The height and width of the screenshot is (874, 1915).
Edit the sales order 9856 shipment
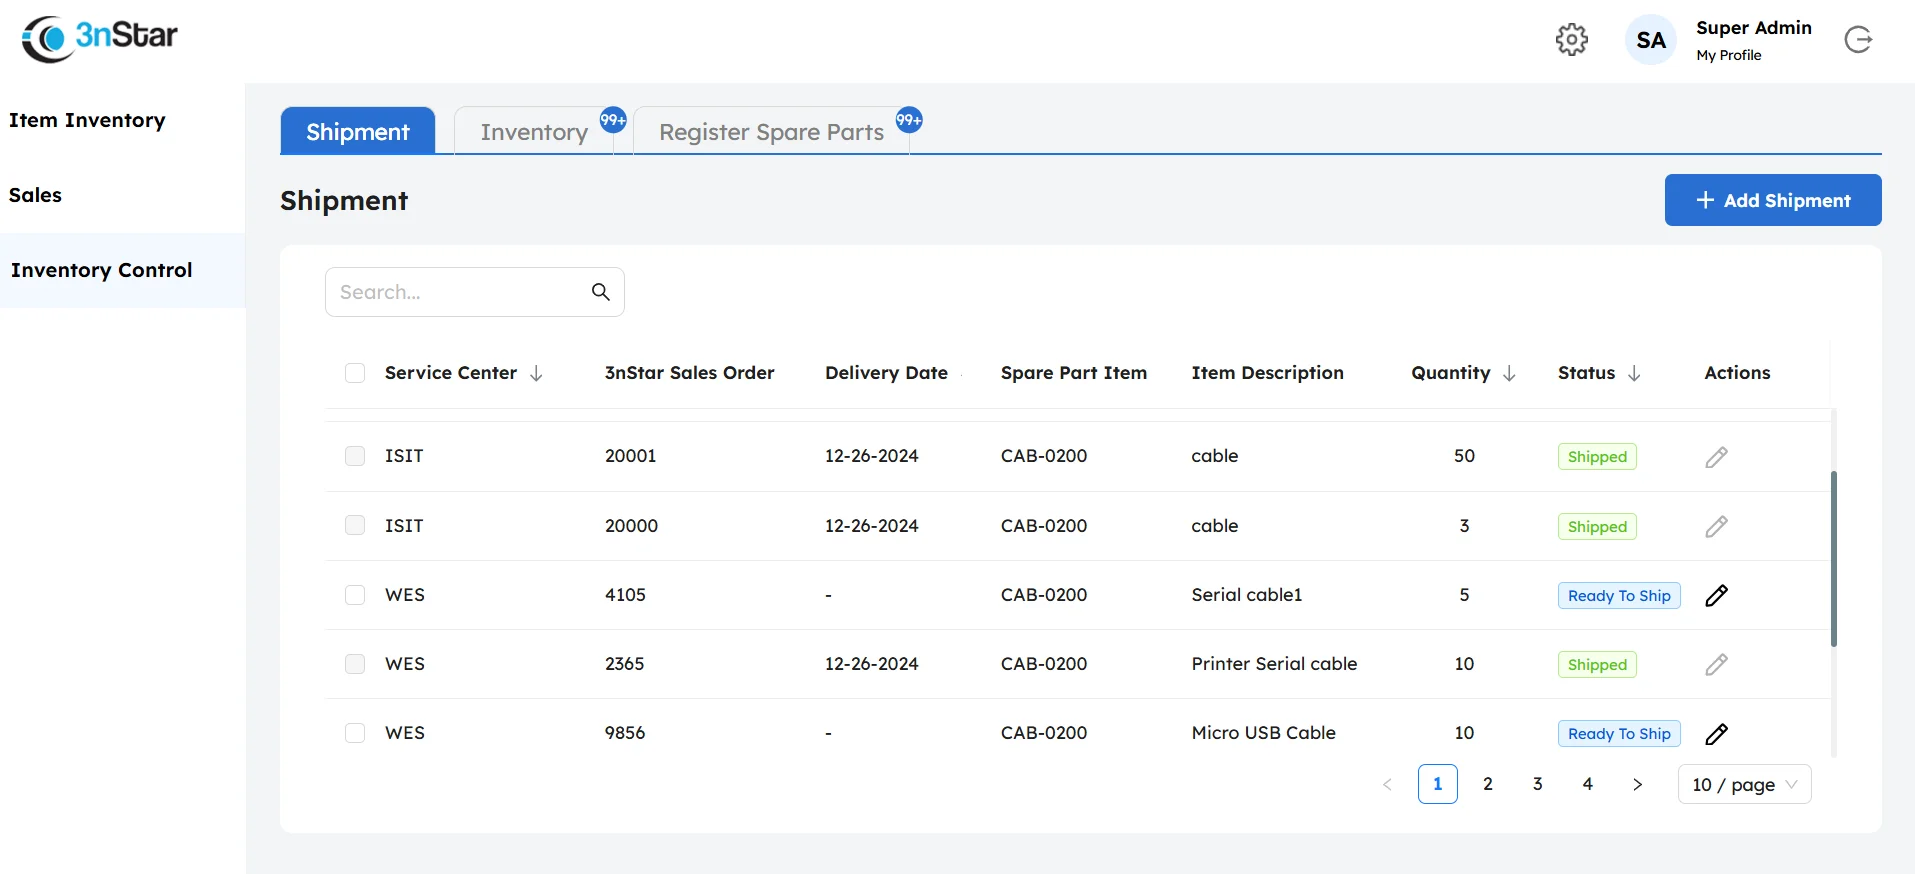[1716, 734]
